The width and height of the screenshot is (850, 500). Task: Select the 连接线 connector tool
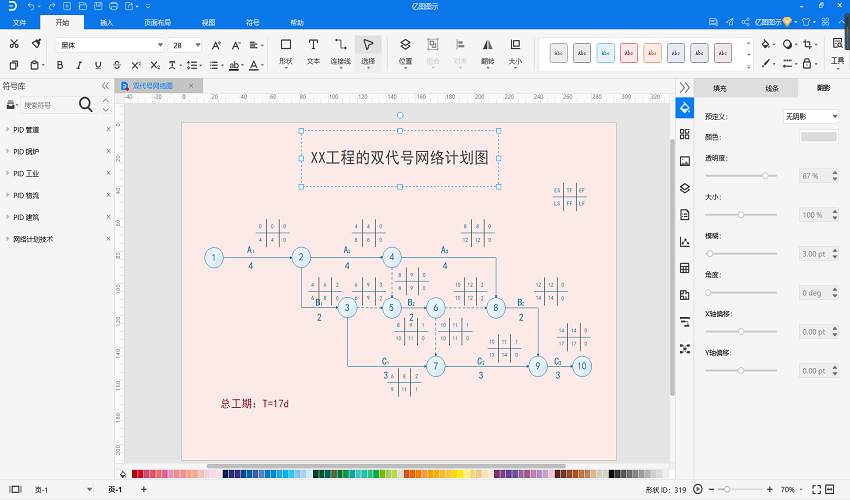(x=340, y=52)
